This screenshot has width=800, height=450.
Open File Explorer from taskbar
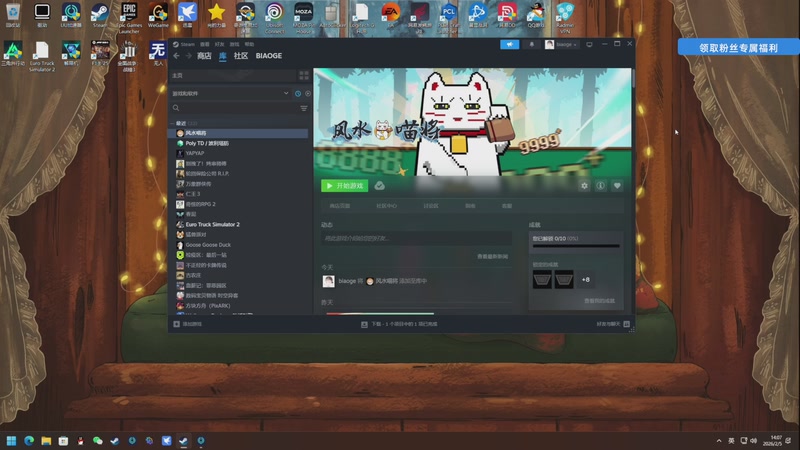click(46, 441)
